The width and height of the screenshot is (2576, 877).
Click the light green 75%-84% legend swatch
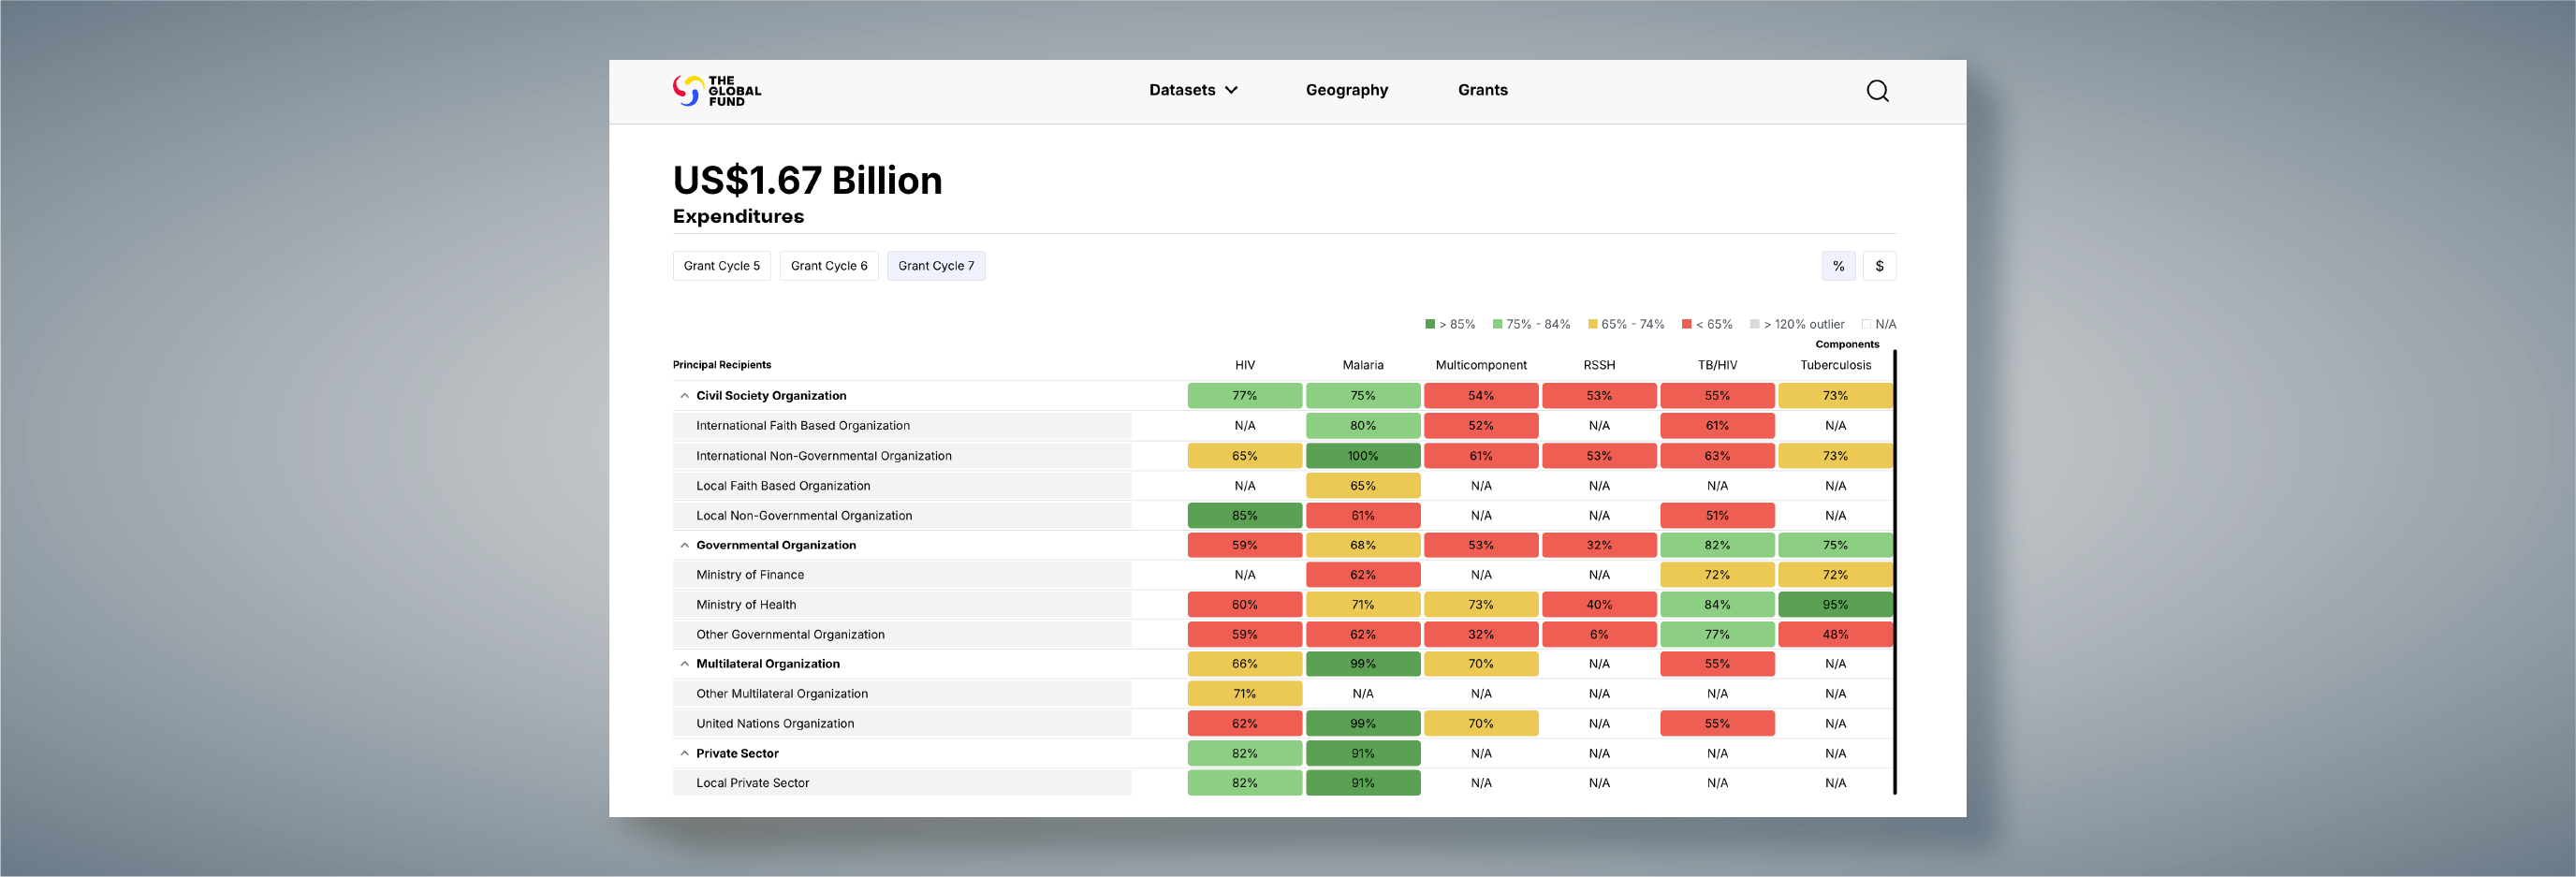[x=1497, y=324]
